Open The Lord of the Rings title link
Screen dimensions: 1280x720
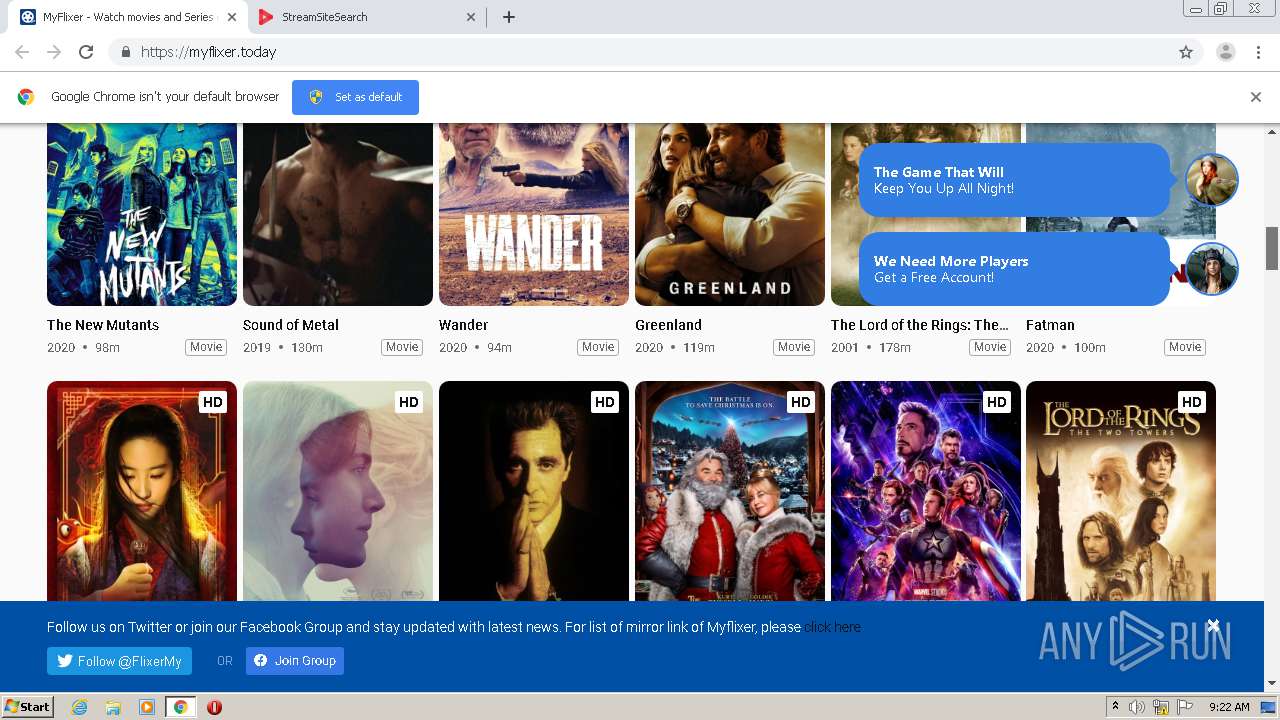[920, 325]
